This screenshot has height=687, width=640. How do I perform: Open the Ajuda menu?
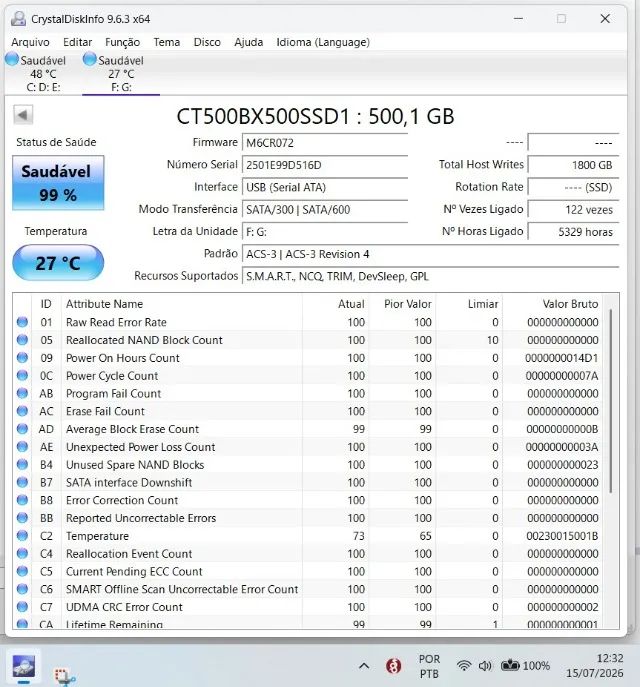[x=248, y=42]
